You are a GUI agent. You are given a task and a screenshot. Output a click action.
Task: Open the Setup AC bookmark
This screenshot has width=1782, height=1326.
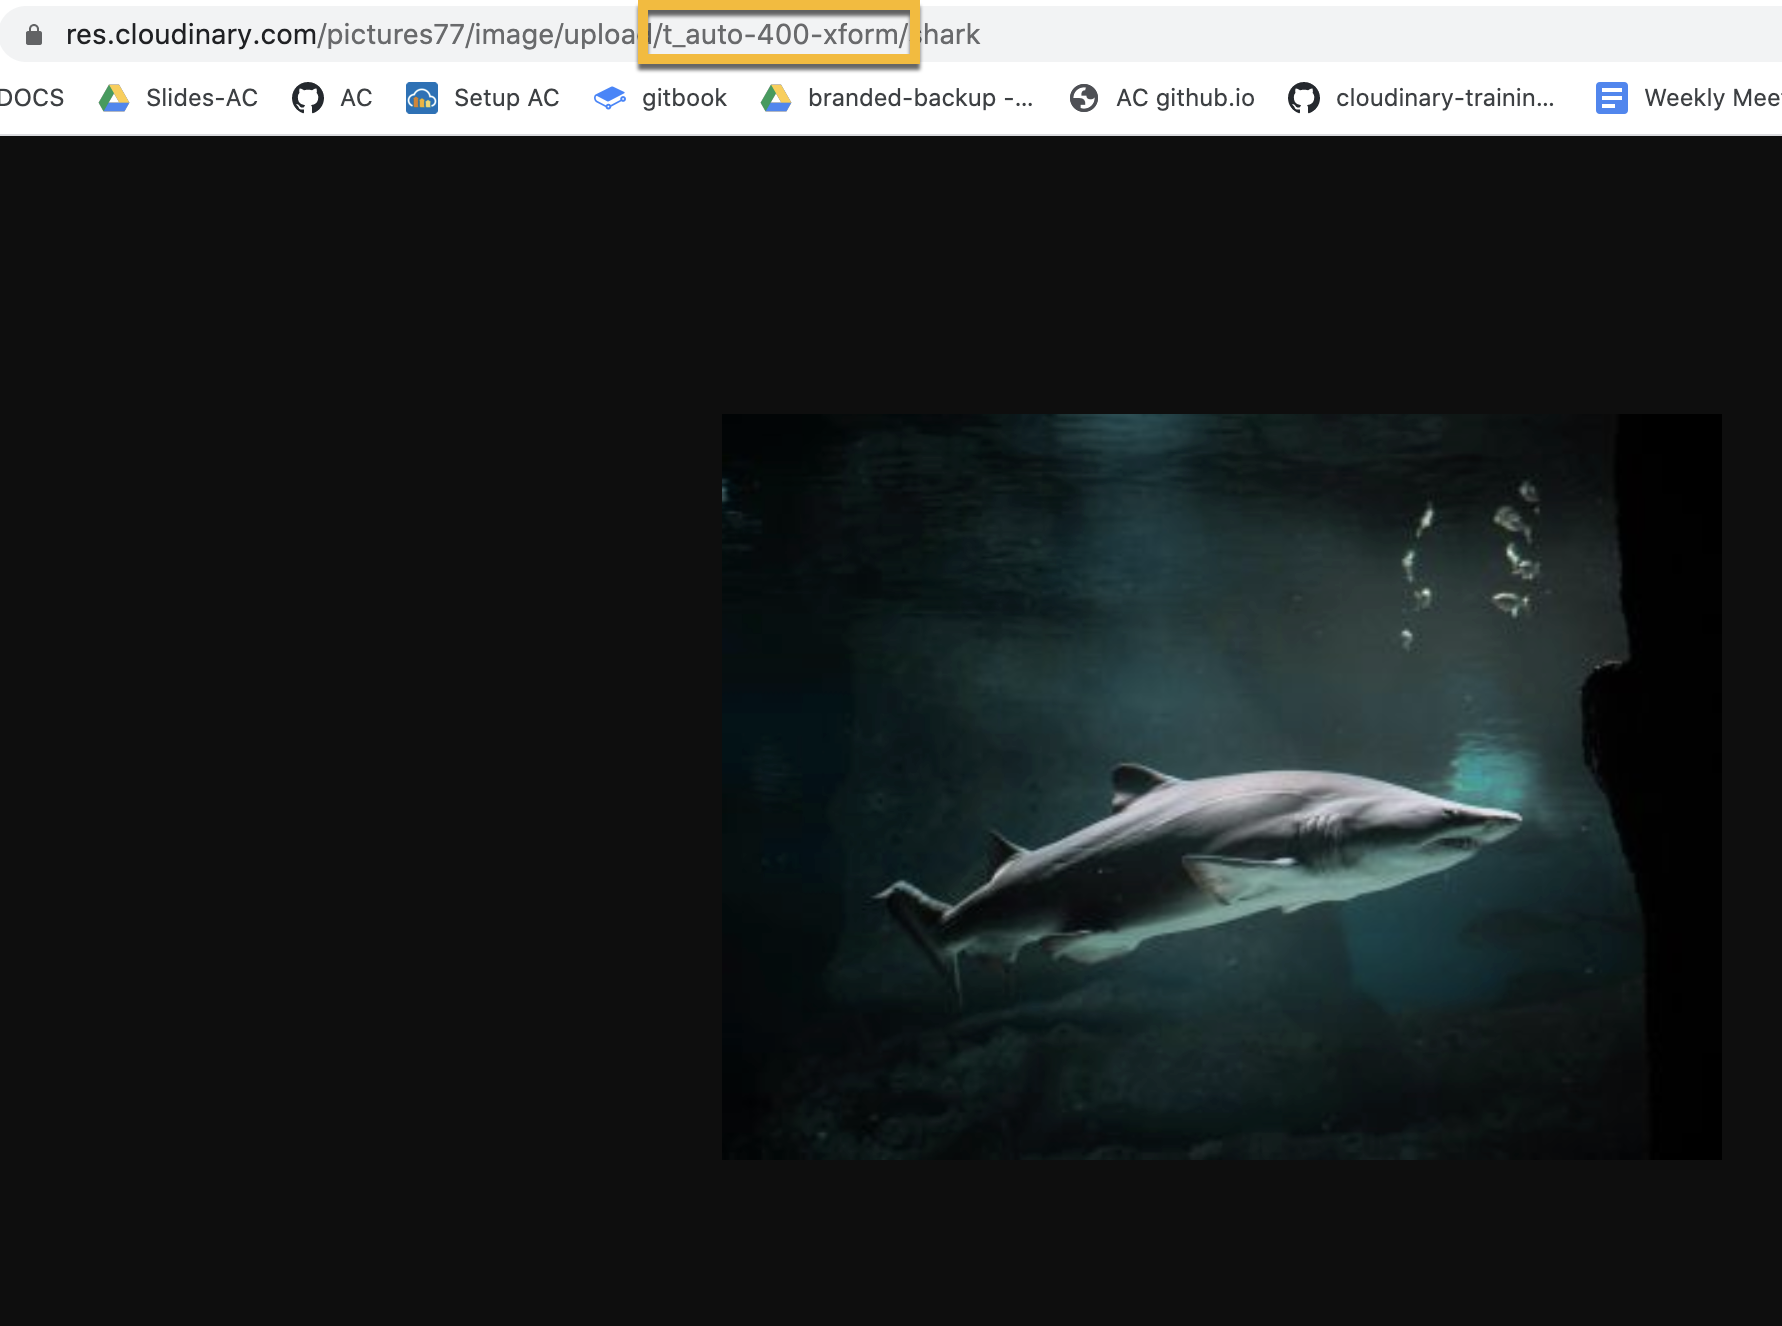(x=483, y=98)
